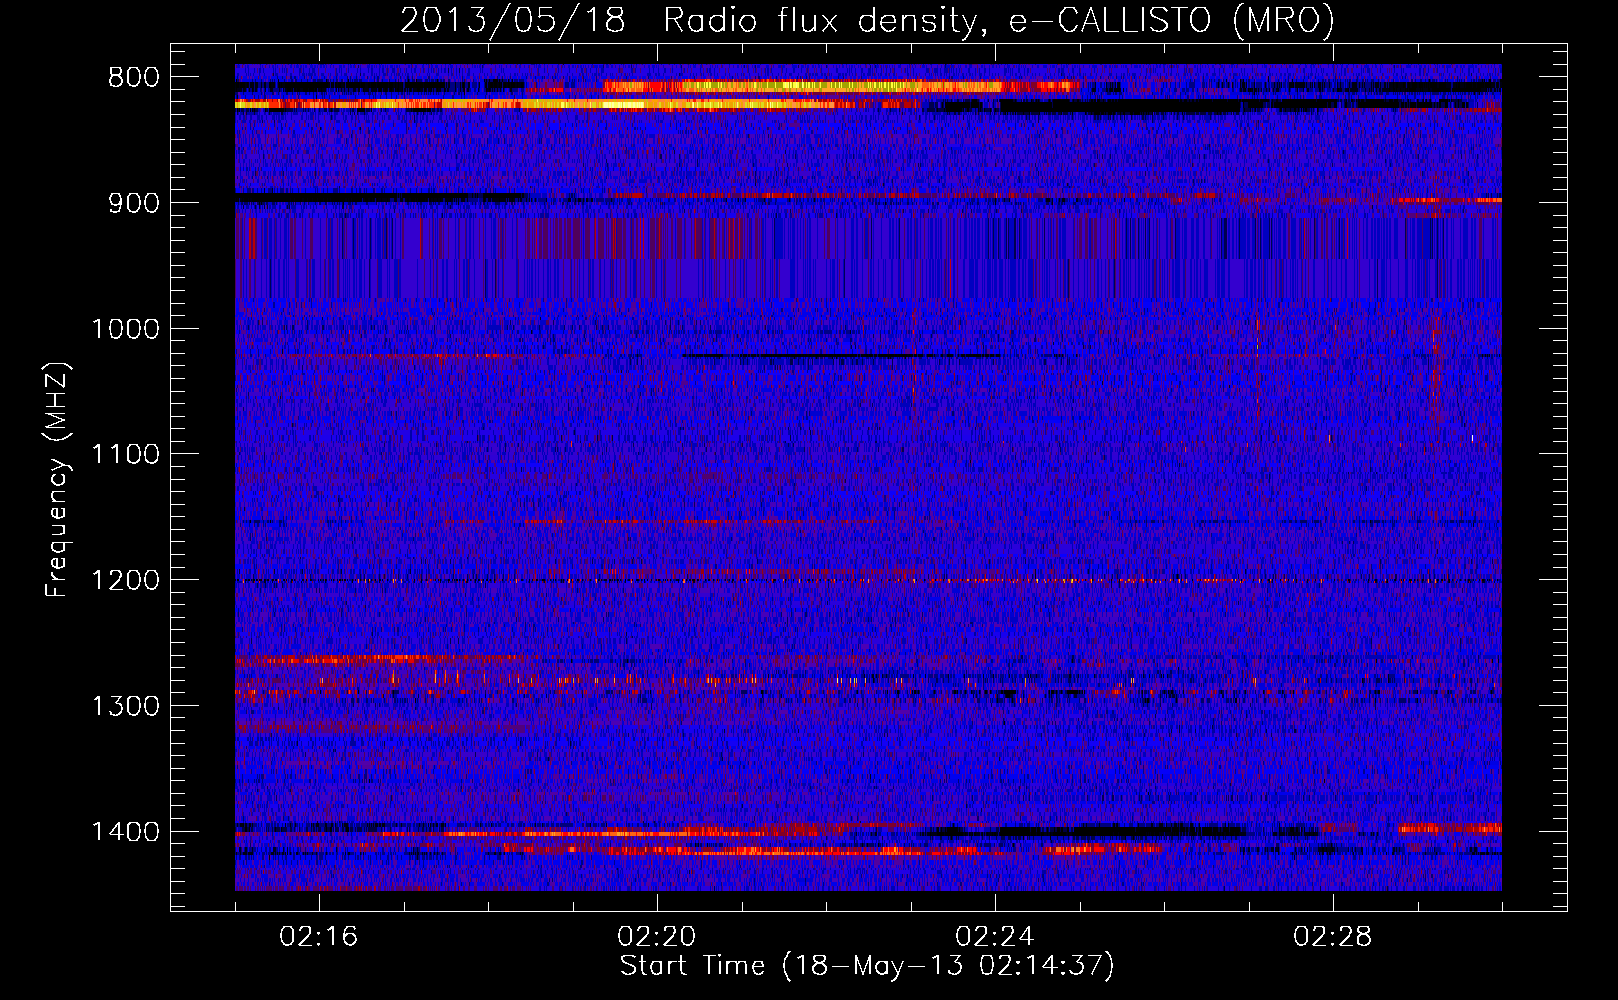Click the 1400 frequency tick label
Viewport: 1618px width, 1000px height.
125,832
